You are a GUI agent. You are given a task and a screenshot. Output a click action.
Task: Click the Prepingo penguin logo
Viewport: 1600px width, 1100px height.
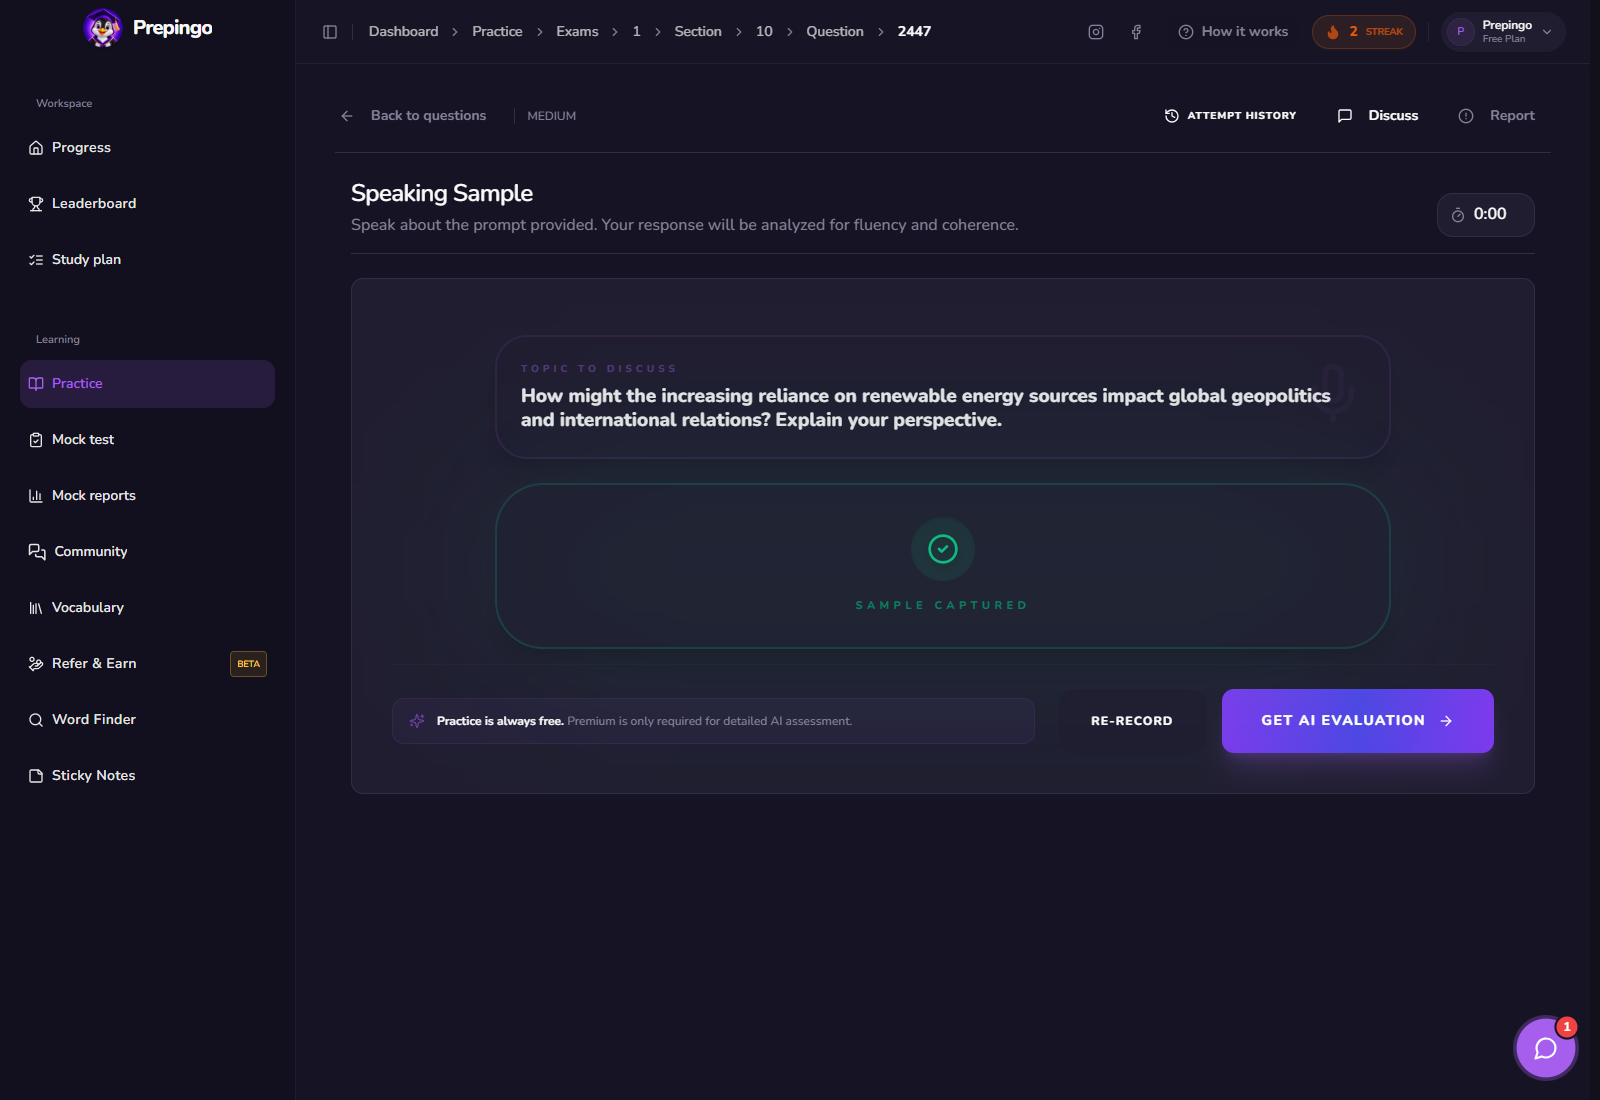pyautogui.click(x=102, y=28)
